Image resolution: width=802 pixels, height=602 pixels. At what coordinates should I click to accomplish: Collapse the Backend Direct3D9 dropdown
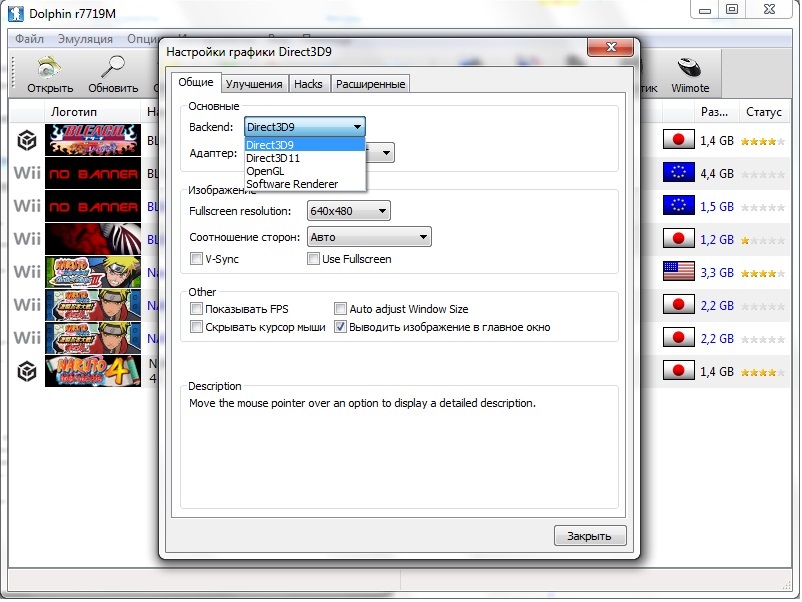click(x=304, y=127)
